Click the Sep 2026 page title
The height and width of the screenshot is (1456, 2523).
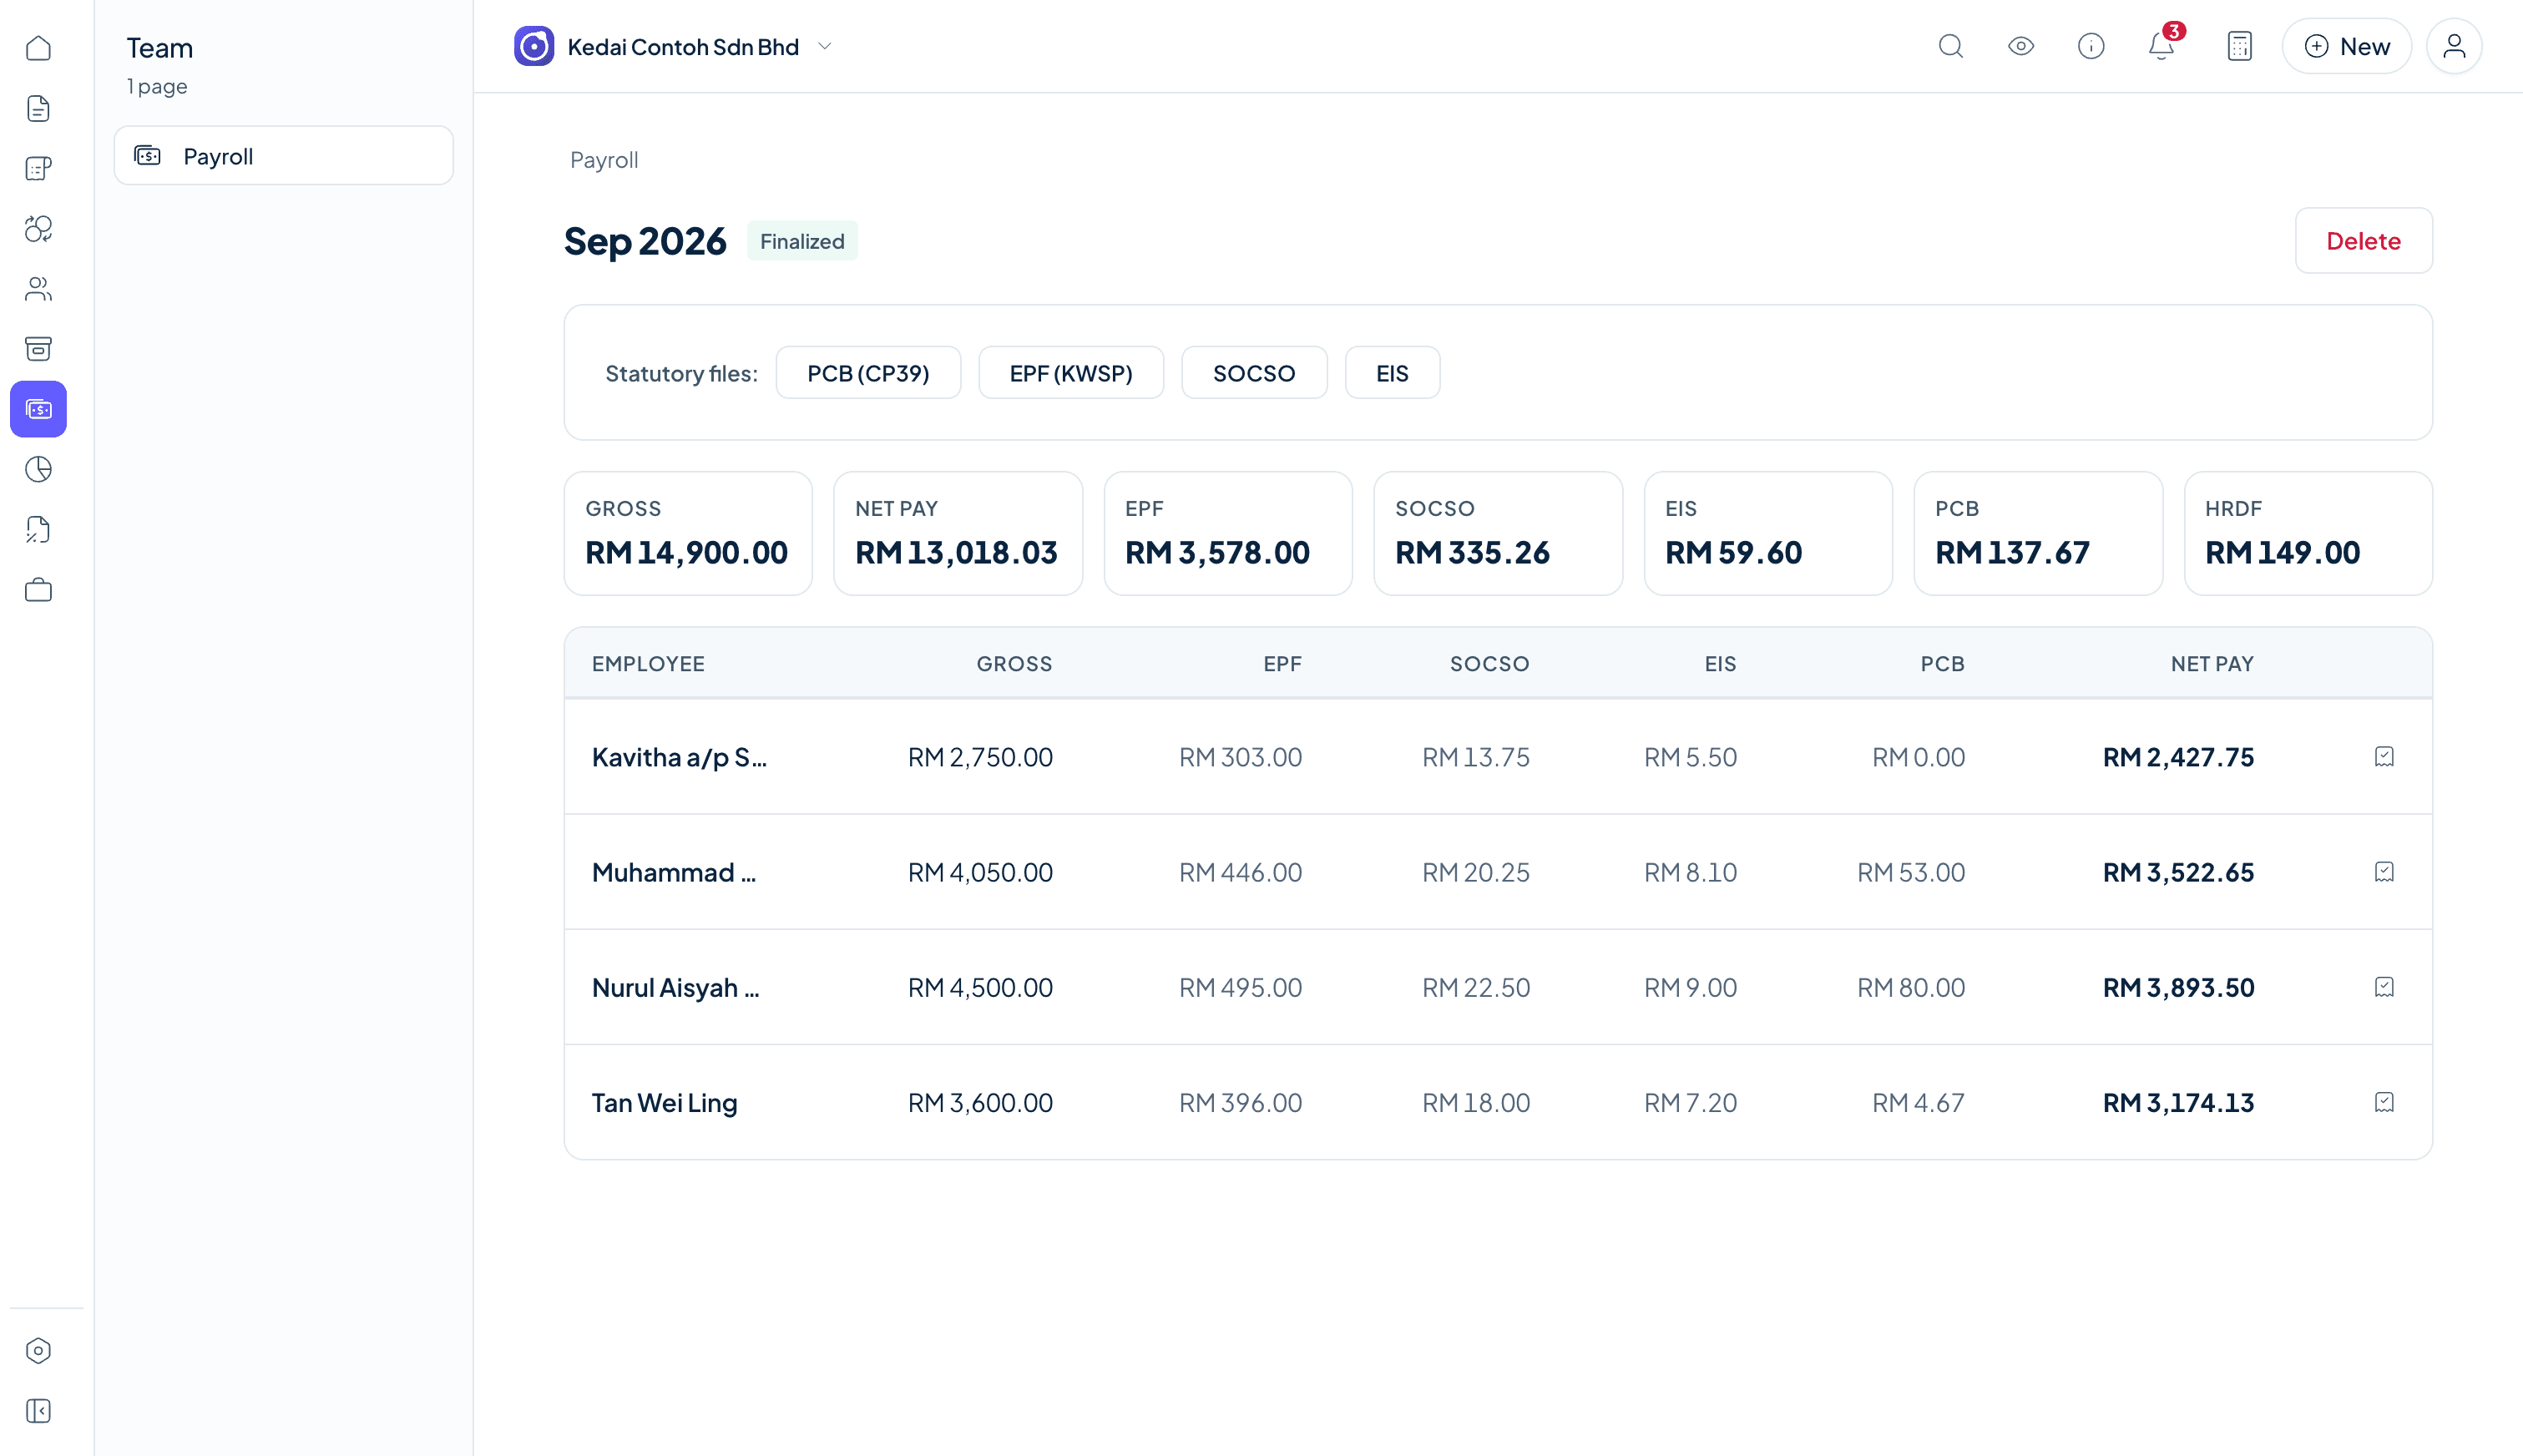pyautogui.click(x=645, y=241)
